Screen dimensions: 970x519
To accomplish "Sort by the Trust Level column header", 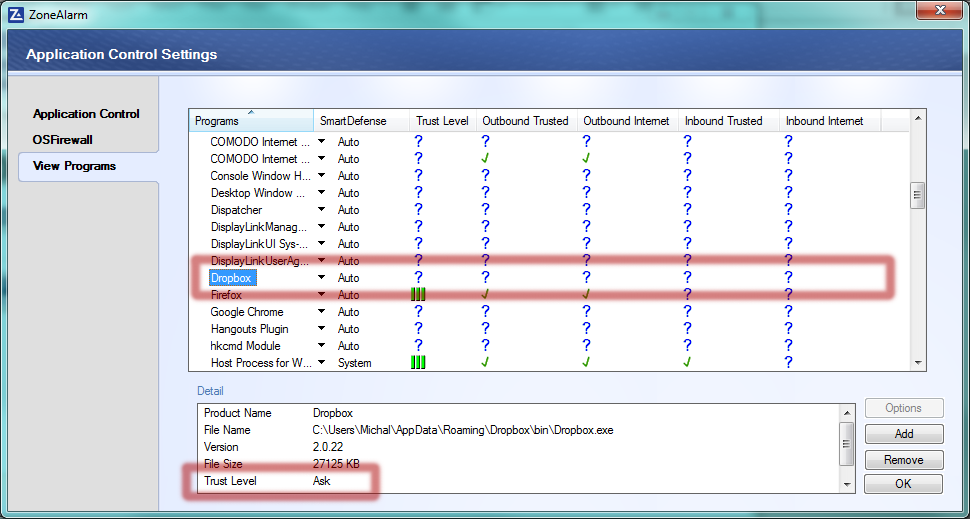I will 442,121.
